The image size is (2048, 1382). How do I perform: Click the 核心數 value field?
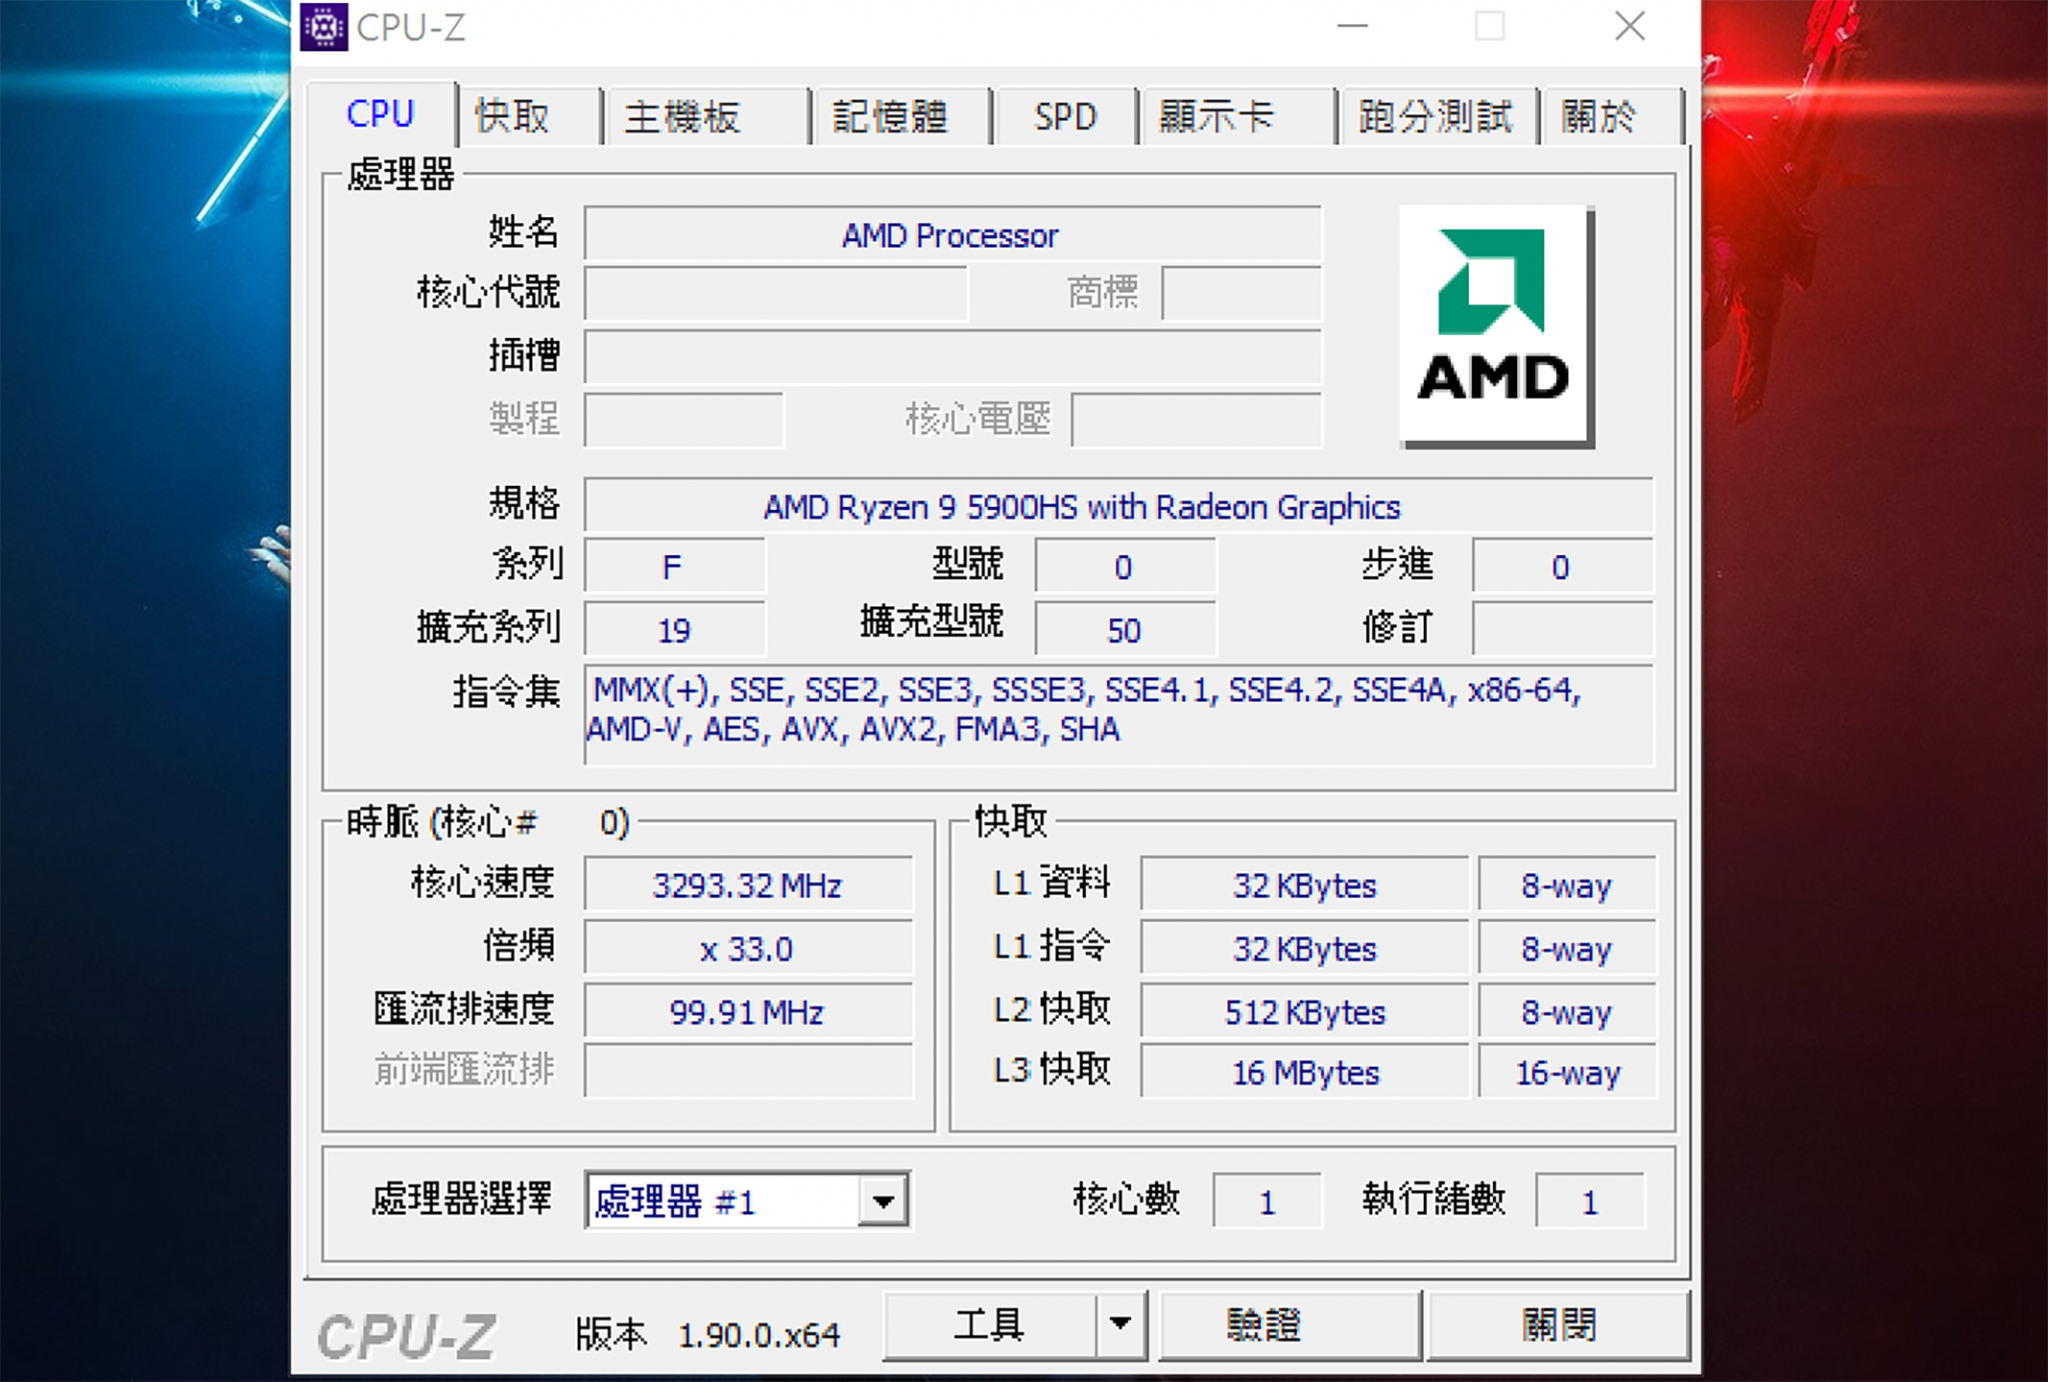coord(1267,1201)
